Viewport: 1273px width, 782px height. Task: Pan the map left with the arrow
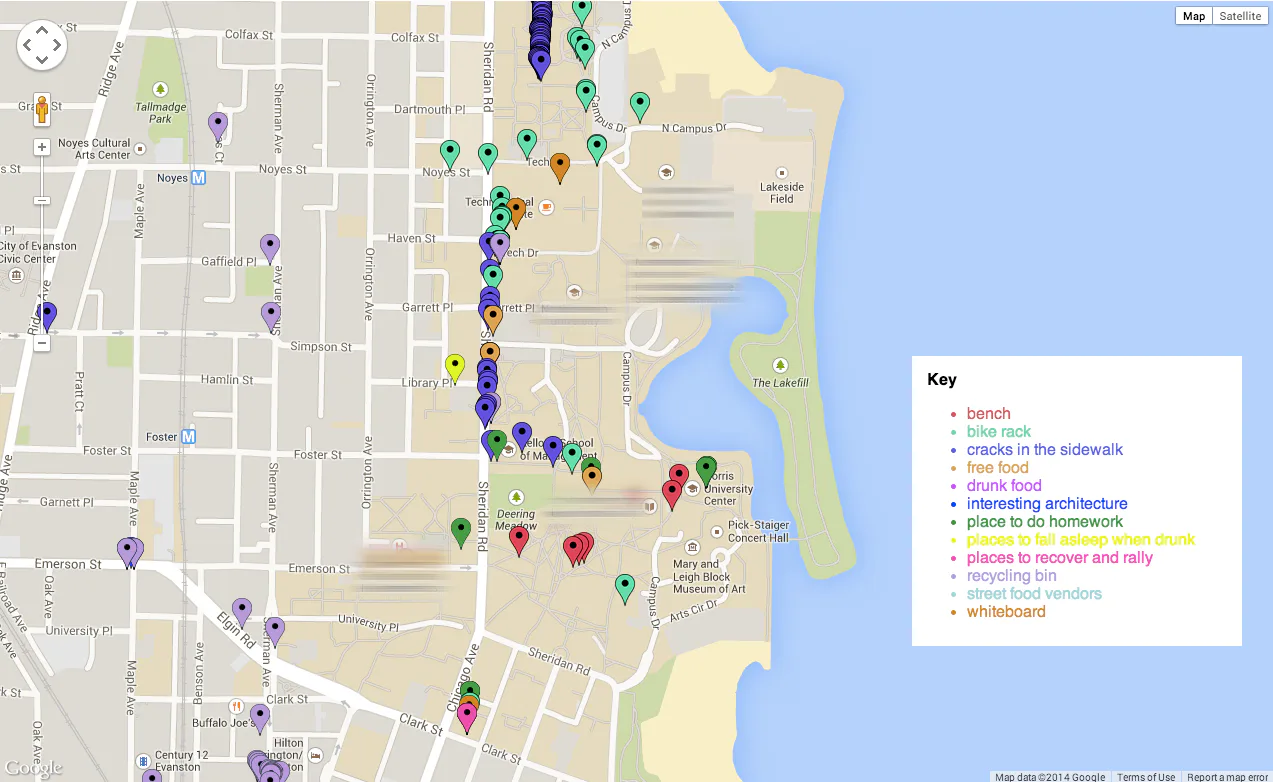[27, 45]
